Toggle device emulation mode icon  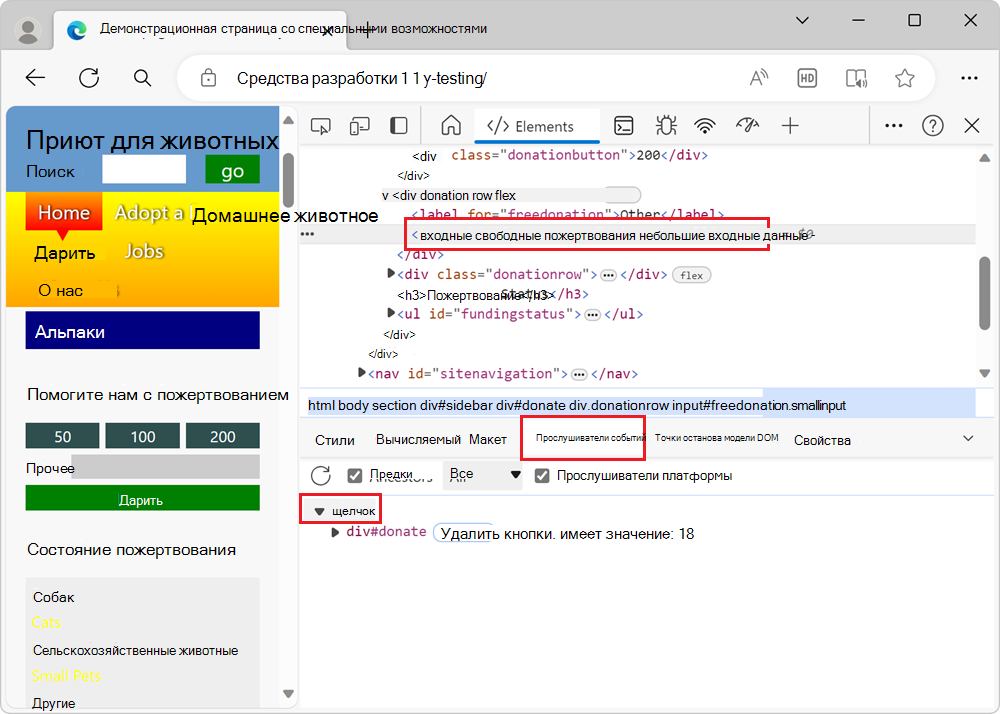(x=361, y=125)
